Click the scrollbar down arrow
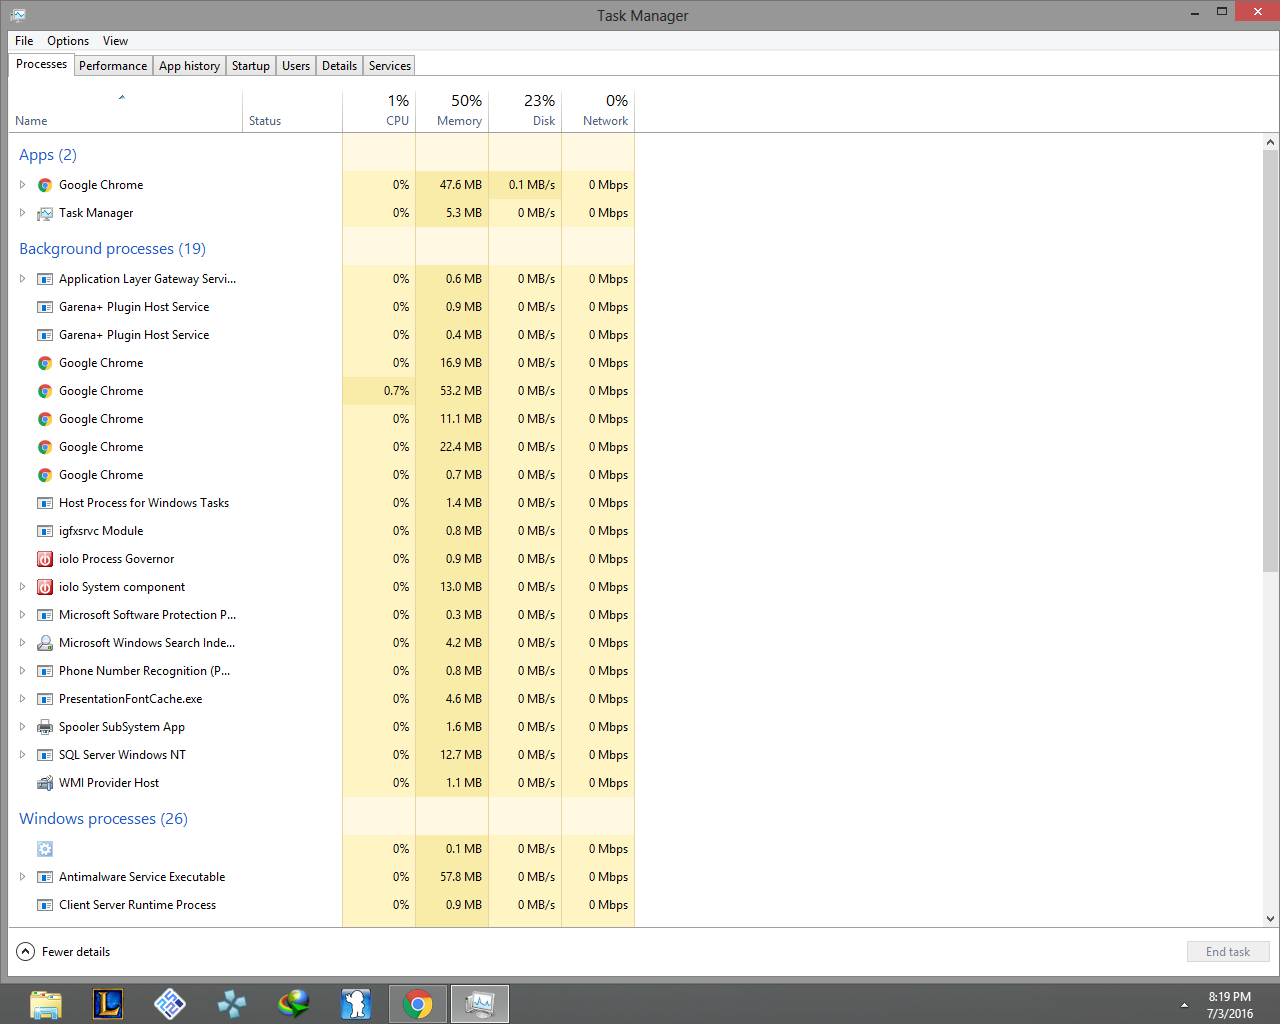Screen dimensions: 1280x1024 point(1270,918)
